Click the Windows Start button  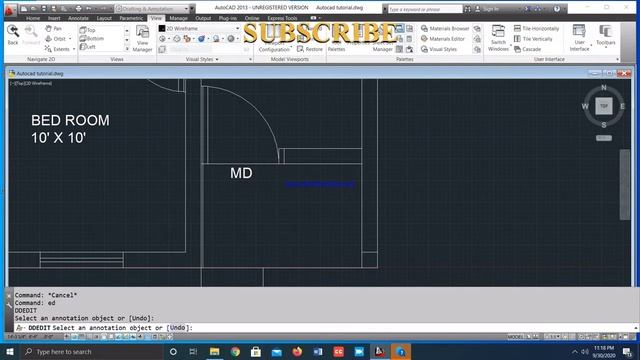[x=10, y=351]
